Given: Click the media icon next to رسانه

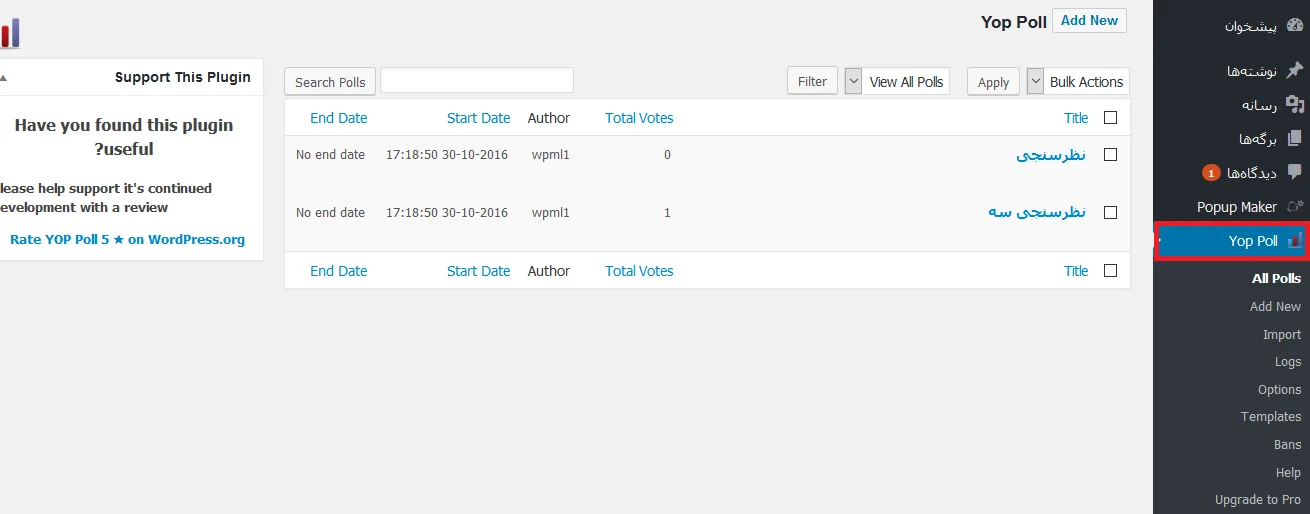Looking at the screenshot, I should (x=1295, y=104).
